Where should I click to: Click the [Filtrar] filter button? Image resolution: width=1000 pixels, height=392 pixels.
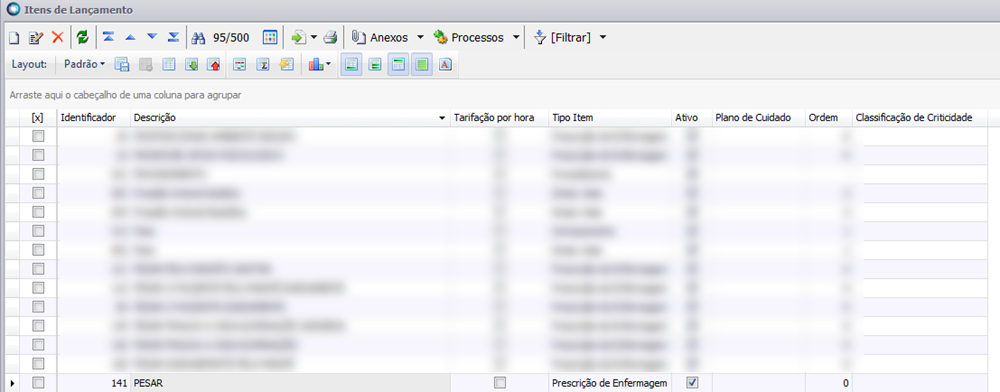[x=562, y=38]
